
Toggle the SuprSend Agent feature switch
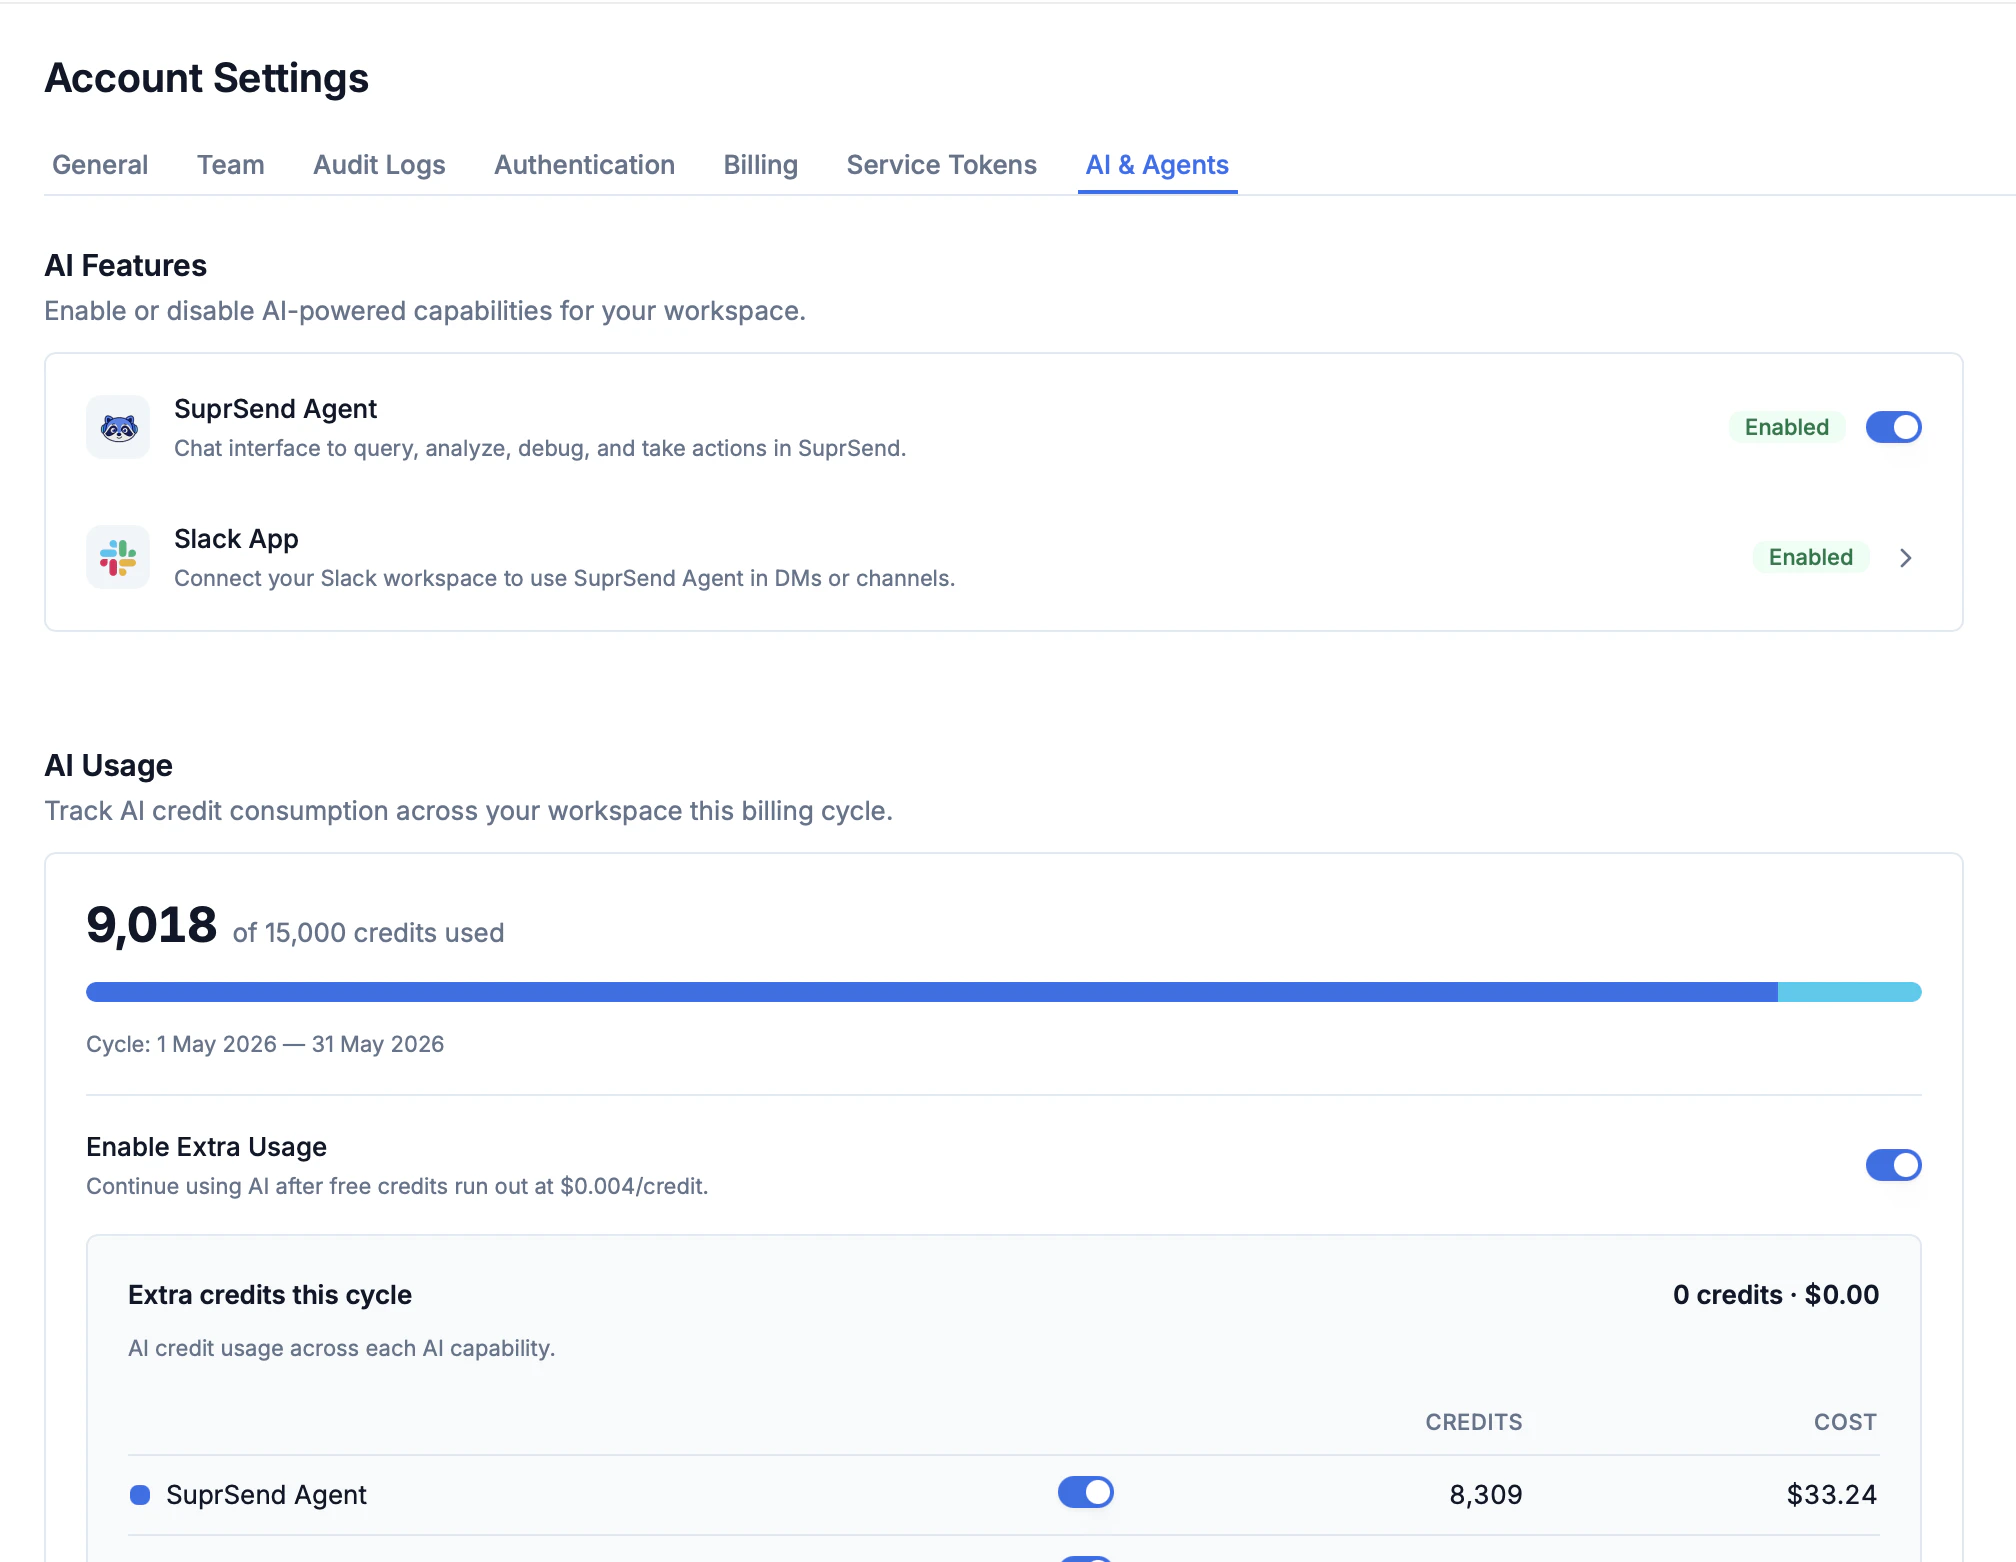click(x=1893, y=427)
